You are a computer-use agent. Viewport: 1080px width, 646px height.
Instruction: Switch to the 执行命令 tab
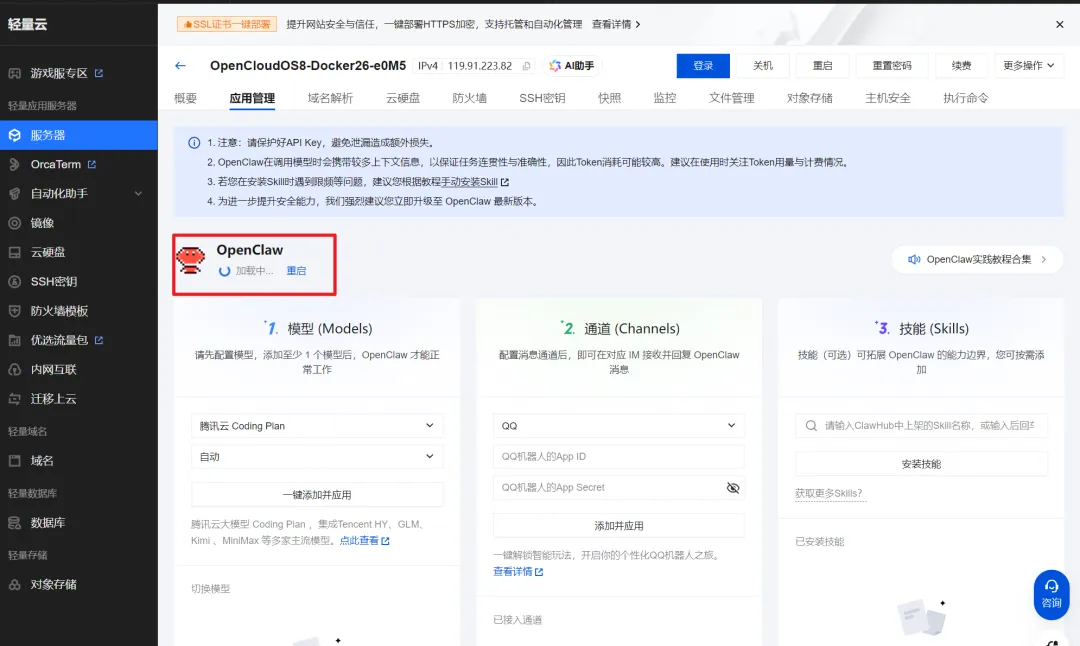(x=966, y=98)
